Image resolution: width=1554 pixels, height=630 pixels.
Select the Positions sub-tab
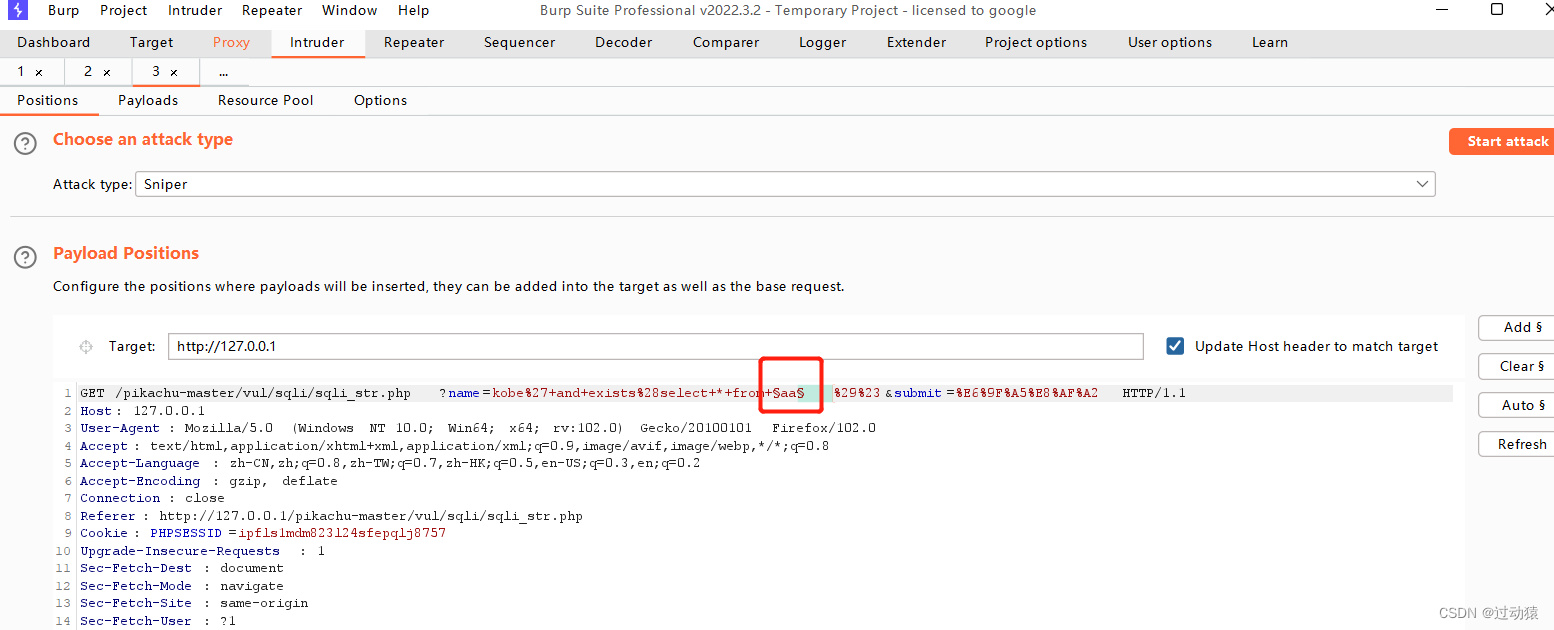pyautogui.click(x=47, y=100)
